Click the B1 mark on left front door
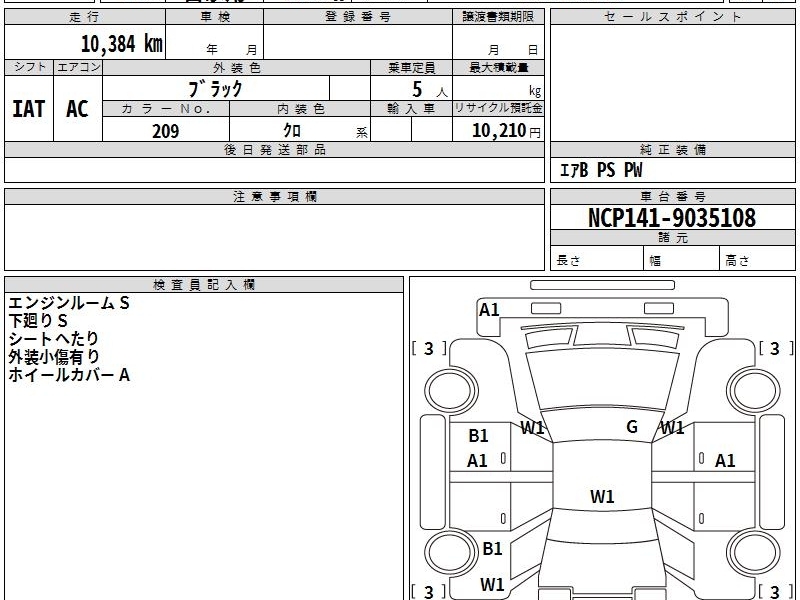800x600 pixels. coord(478,436)
